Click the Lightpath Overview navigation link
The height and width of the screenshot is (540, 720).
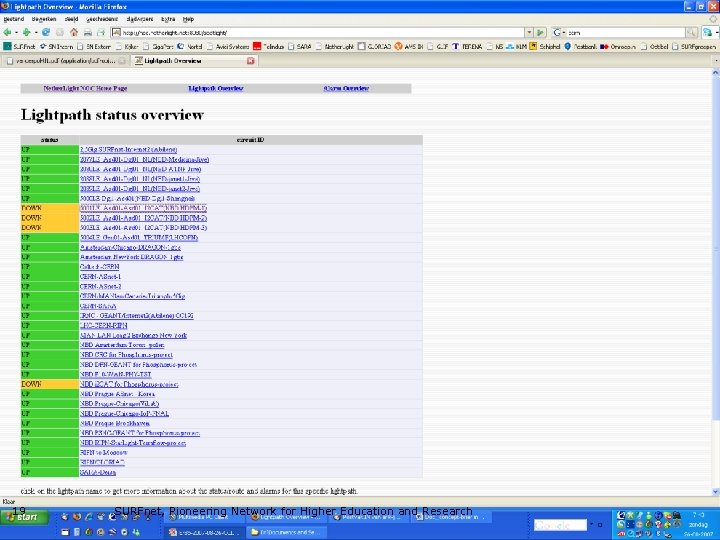click(216, 88)
